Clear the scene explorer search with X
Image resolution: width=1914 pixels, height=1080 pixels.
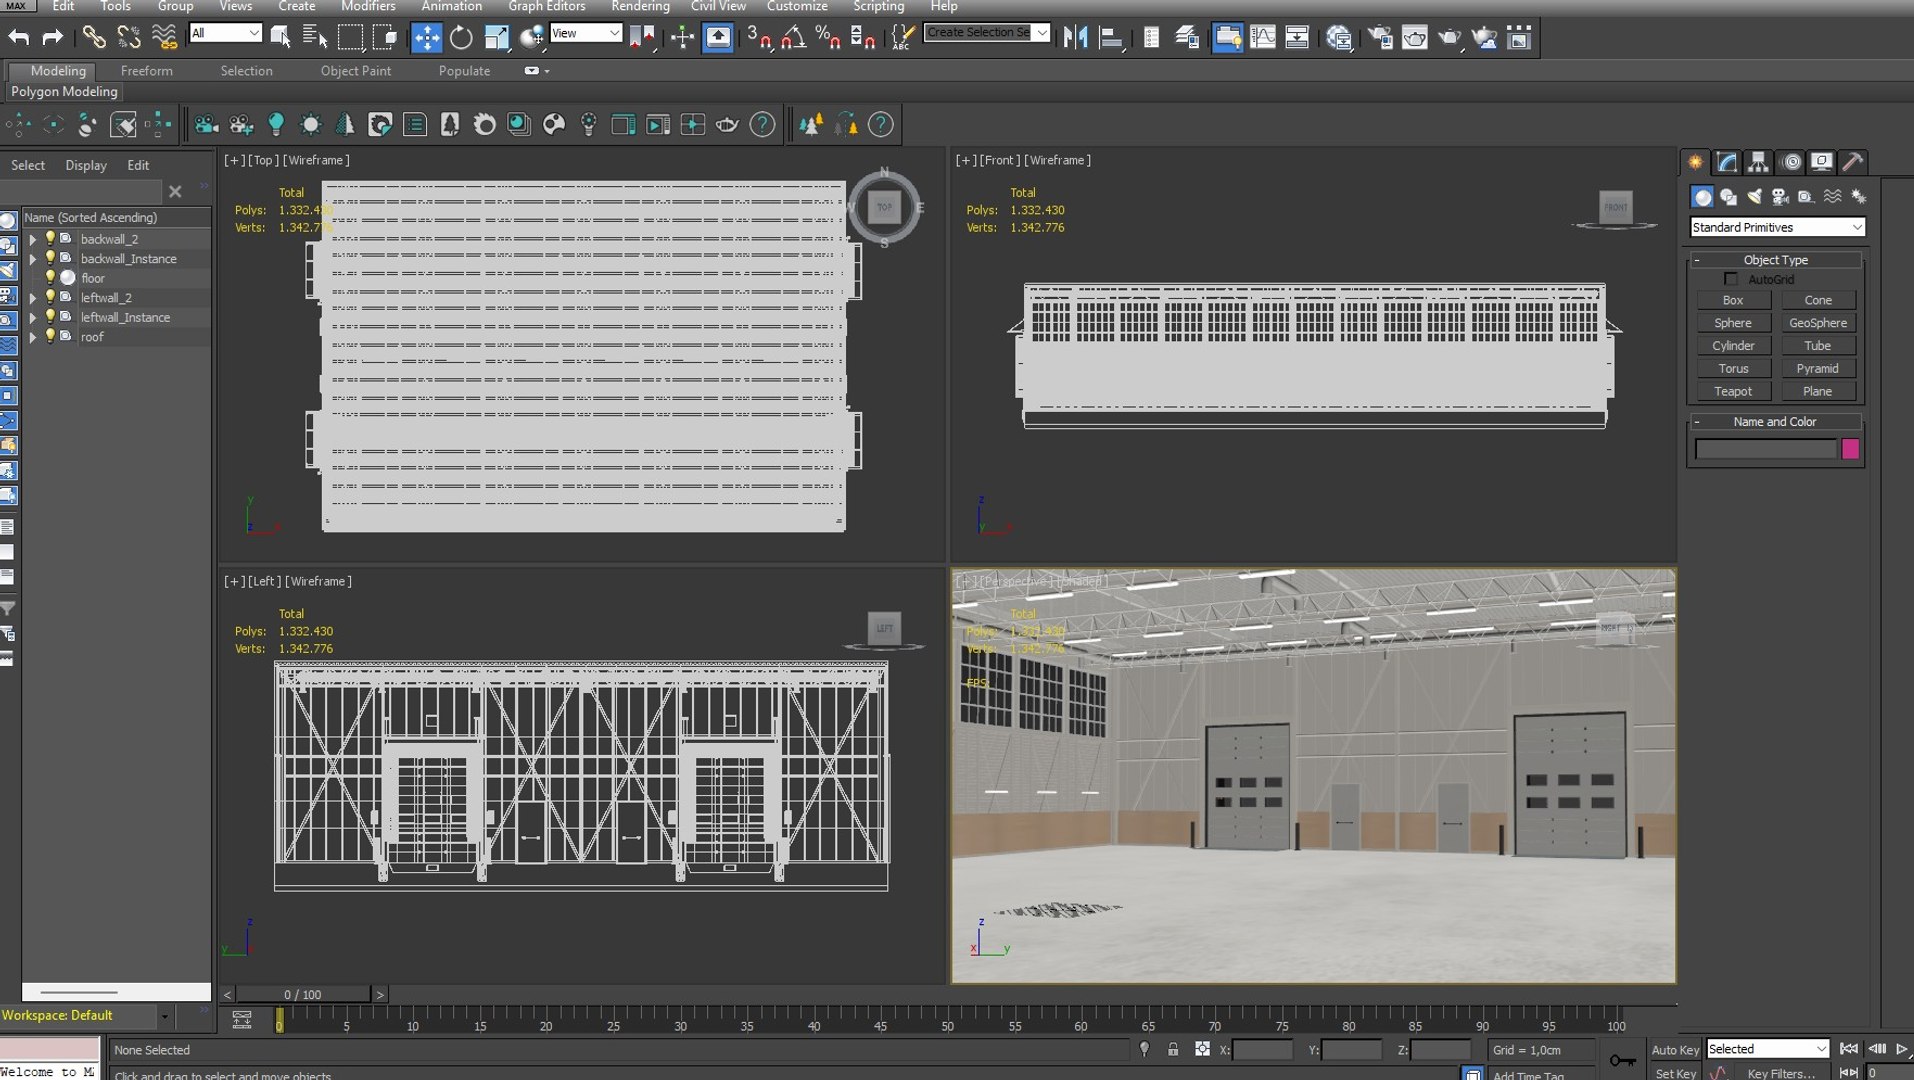click(175, 191)
